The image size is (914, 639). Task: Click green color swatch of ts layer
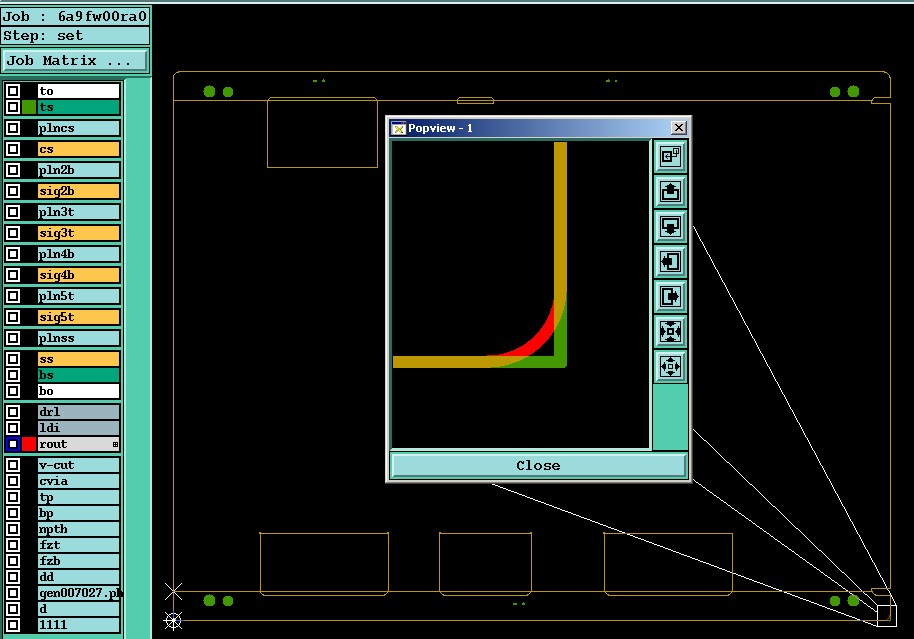(29, 107)
